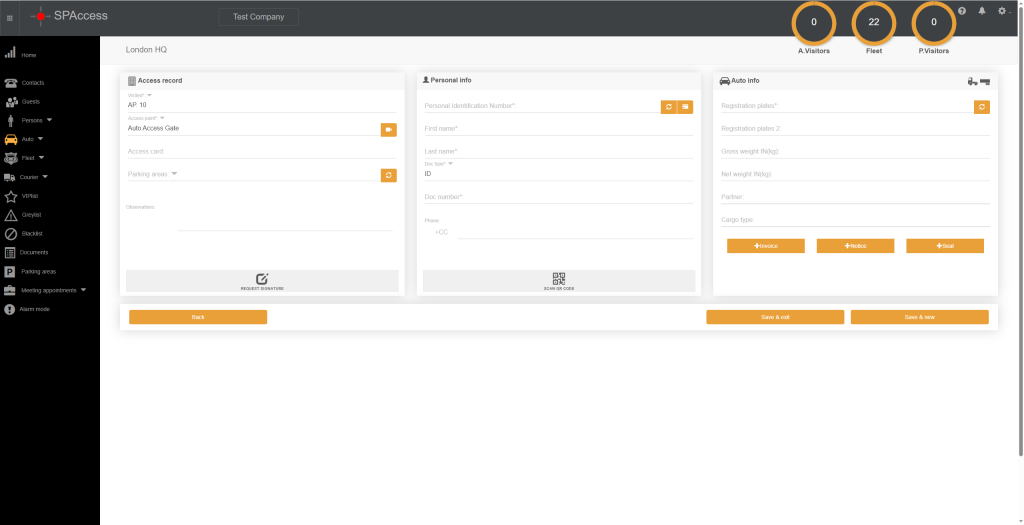Go to Guests in the sidebar
The image size is (1024, 525).
[30, 102]
